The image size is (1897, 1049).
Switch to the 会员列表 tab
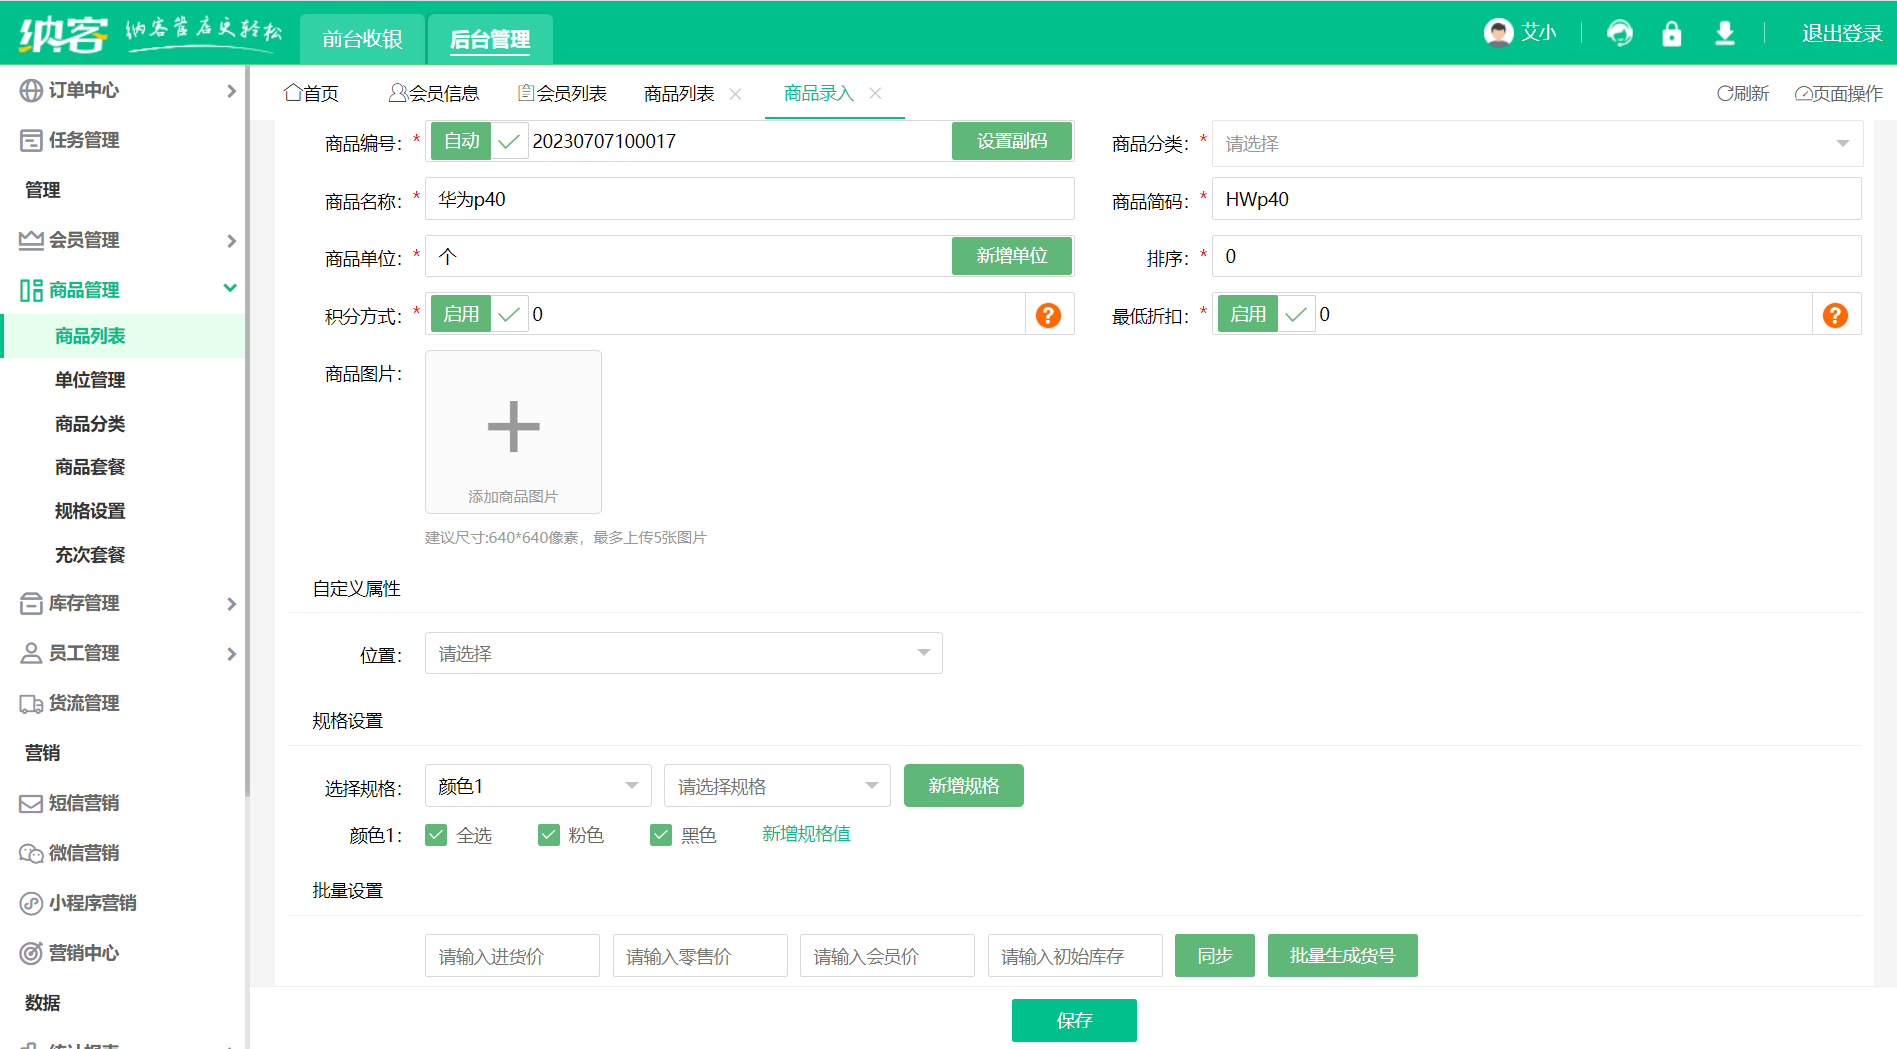[570, 92]
